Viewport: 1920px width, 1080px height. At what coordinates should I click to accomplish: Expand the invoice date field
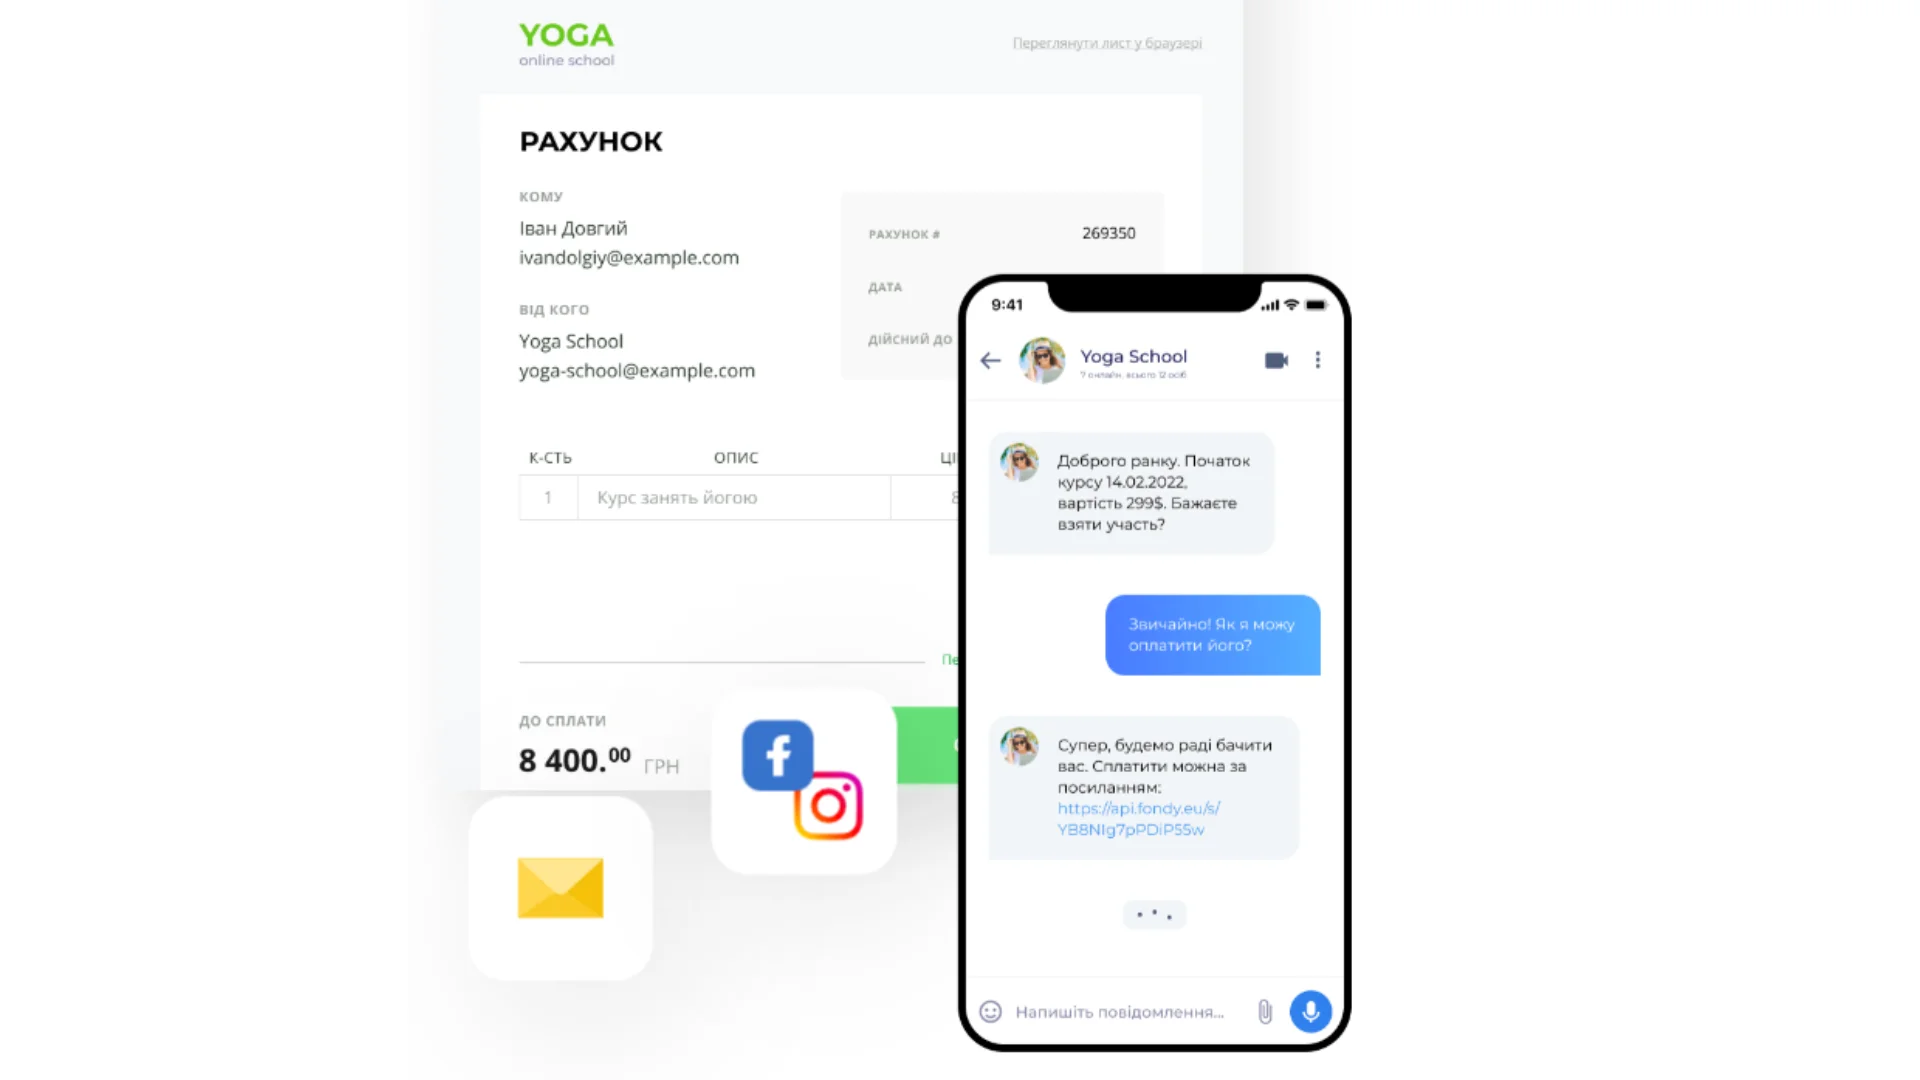884,286
